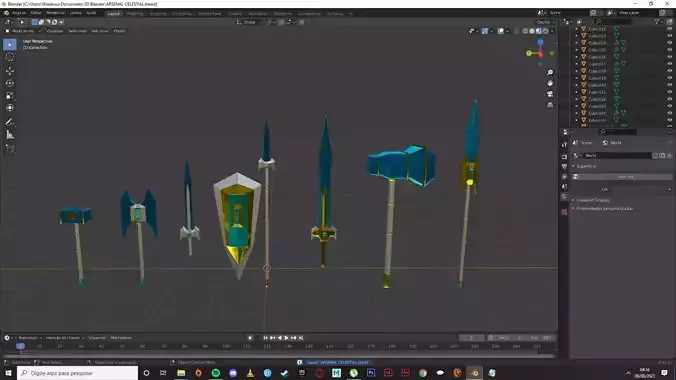The image size is (676, 380).
Task: Open the viewport shading options arrow
Action: [552, 31]
